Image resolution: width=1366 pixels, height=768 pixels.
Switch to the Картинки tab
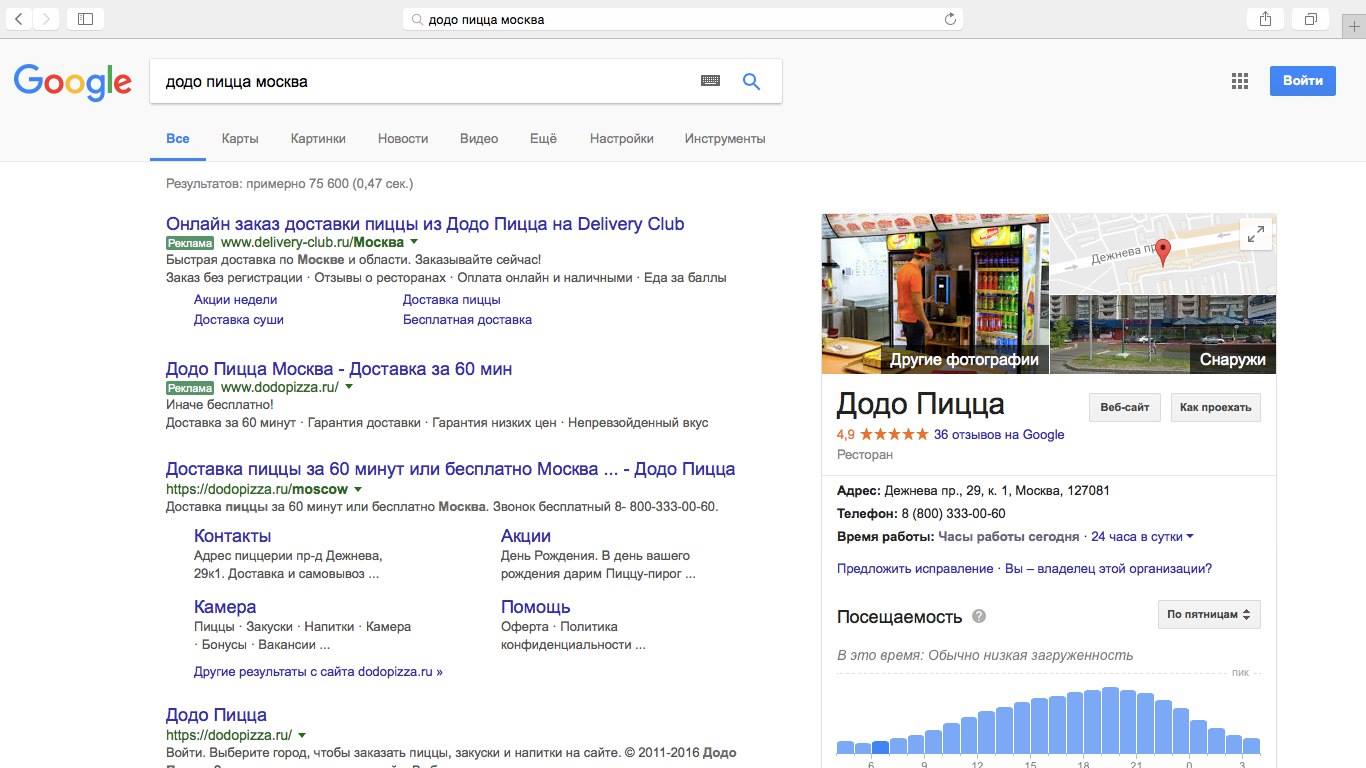(x=318, y=139)
